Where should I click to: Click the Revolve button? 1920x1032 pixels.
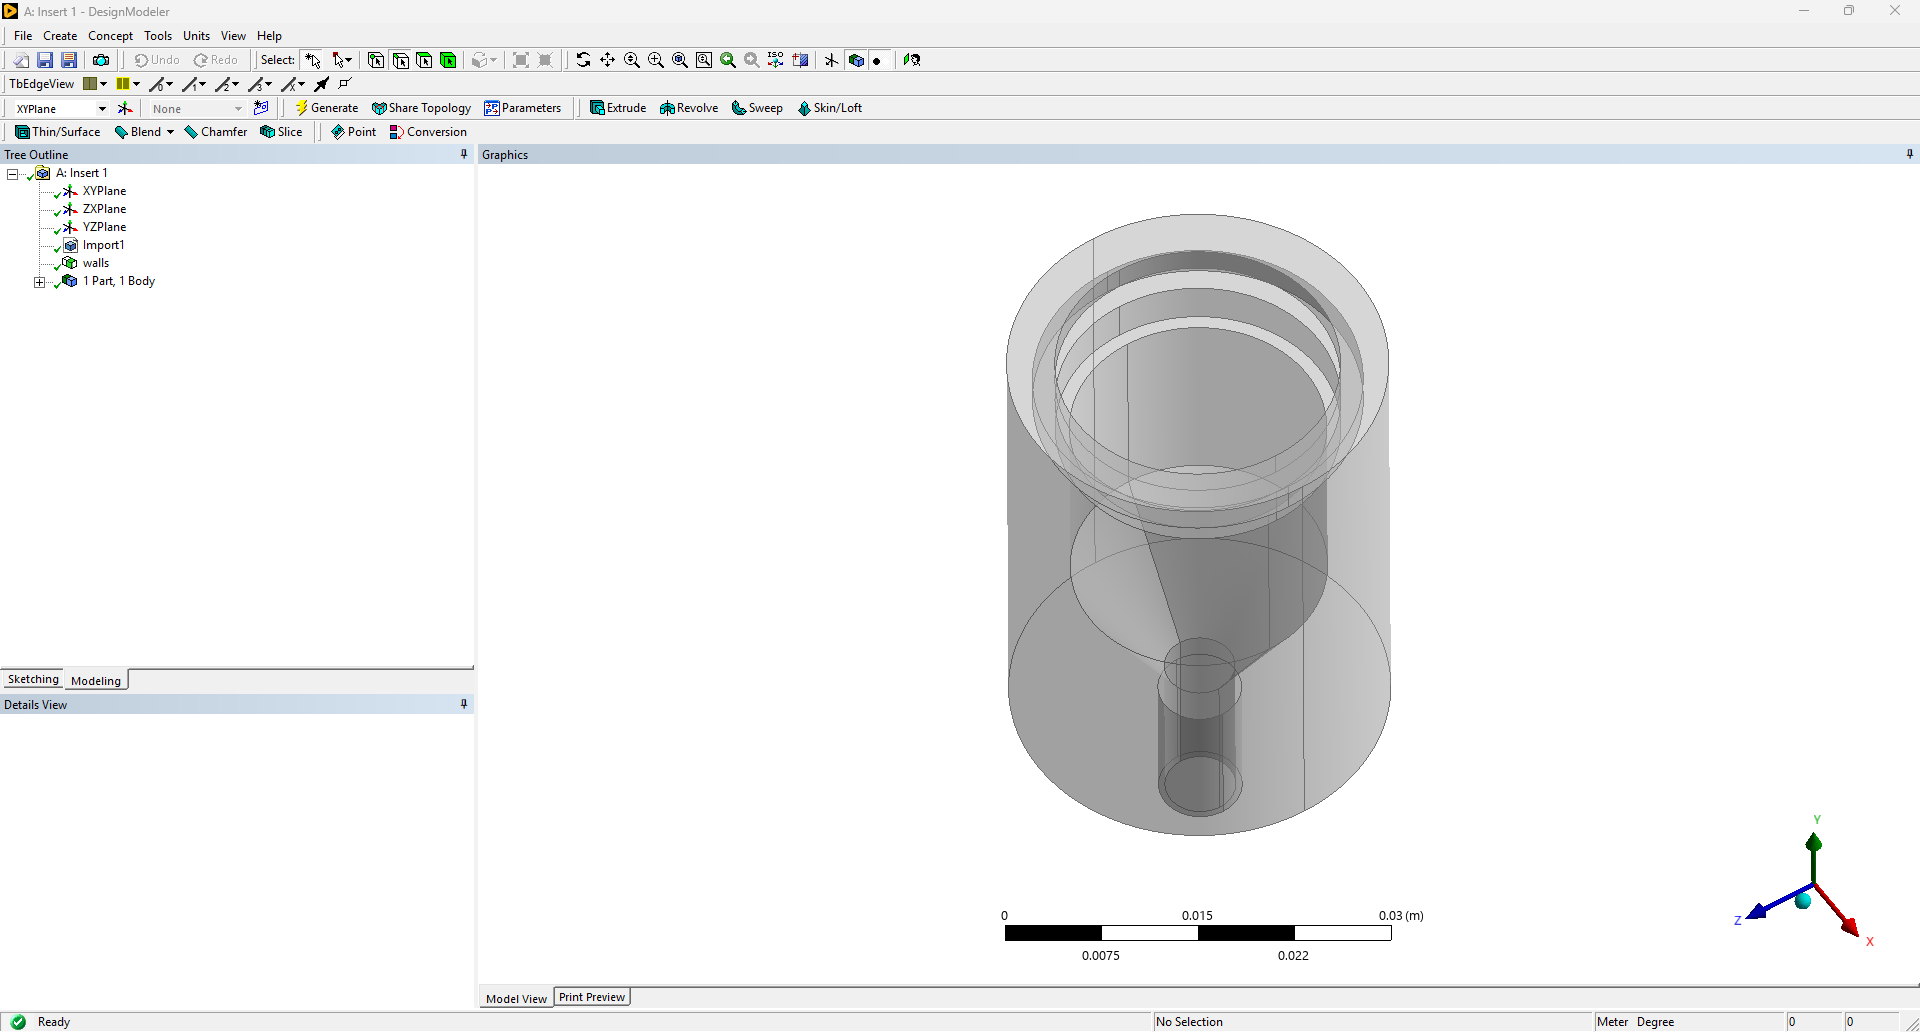point(689,108)
